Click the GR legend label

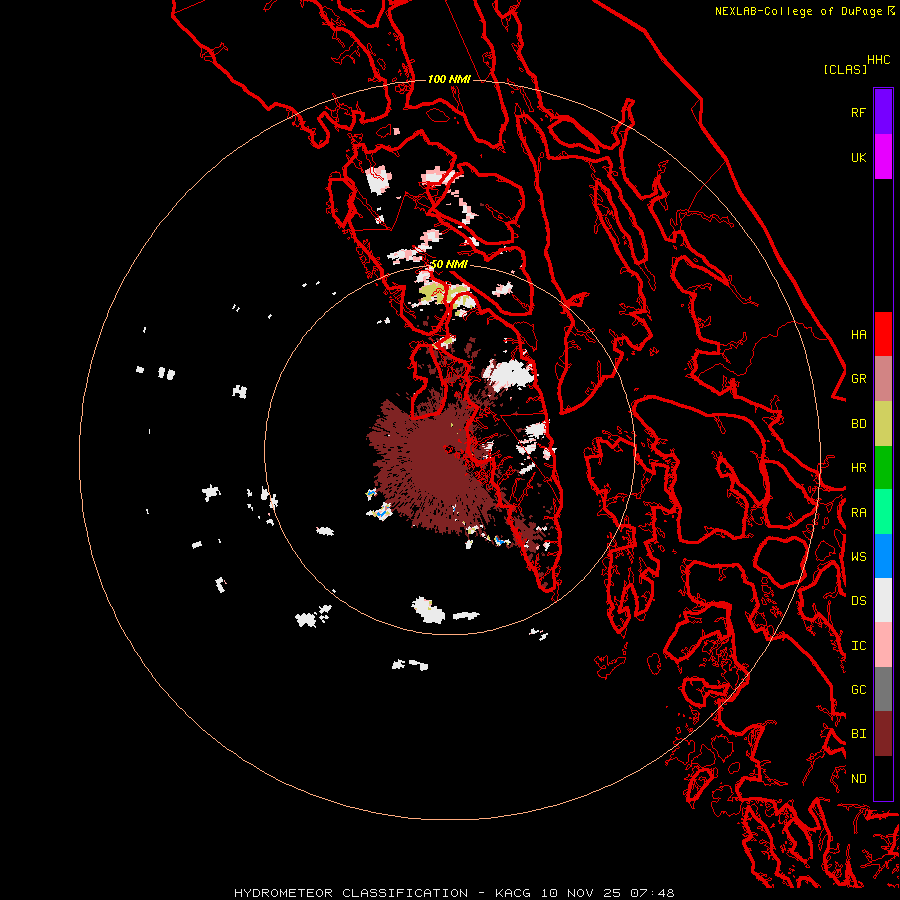pyautogui.click(x=858, y=379)
